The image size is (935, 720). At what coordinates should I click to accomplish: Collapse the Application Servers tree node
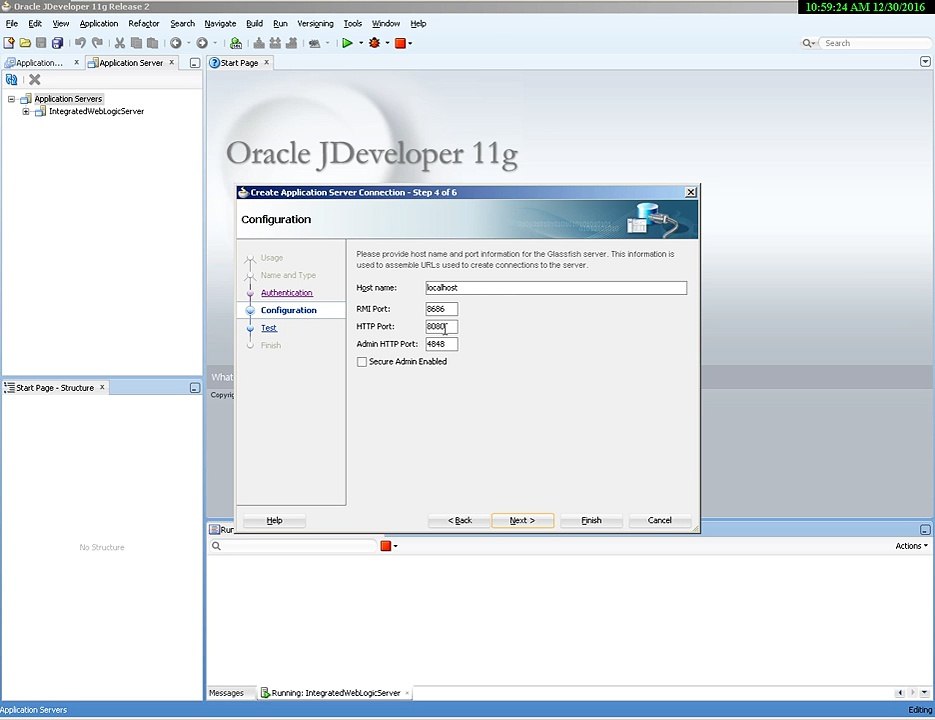coord(11,99)
